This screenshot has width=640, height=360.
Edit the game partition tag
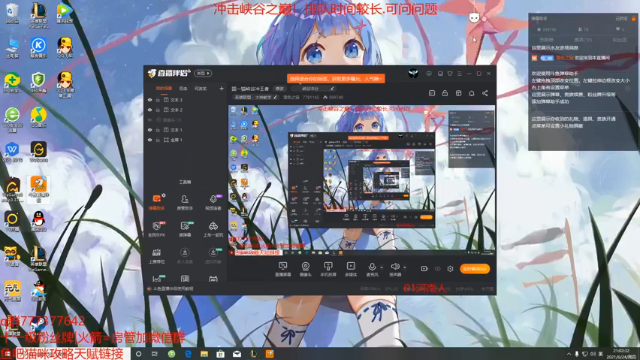pyautogui.click(x=256, y=97)
